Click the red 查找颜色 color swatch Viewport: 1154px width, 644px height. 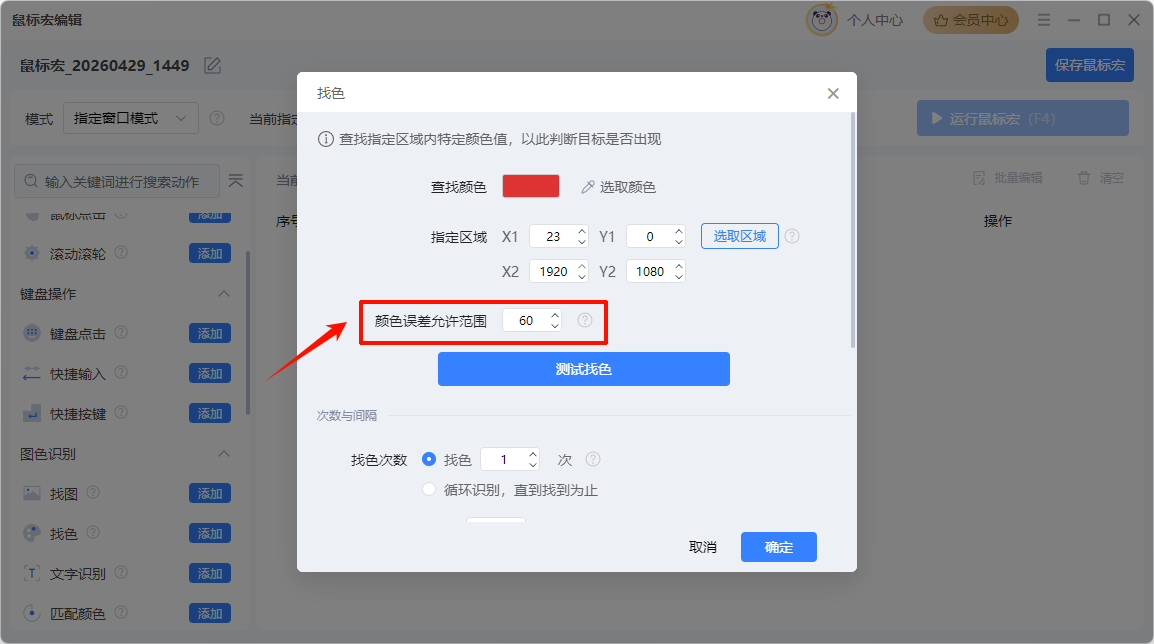[x=530, y=186]
